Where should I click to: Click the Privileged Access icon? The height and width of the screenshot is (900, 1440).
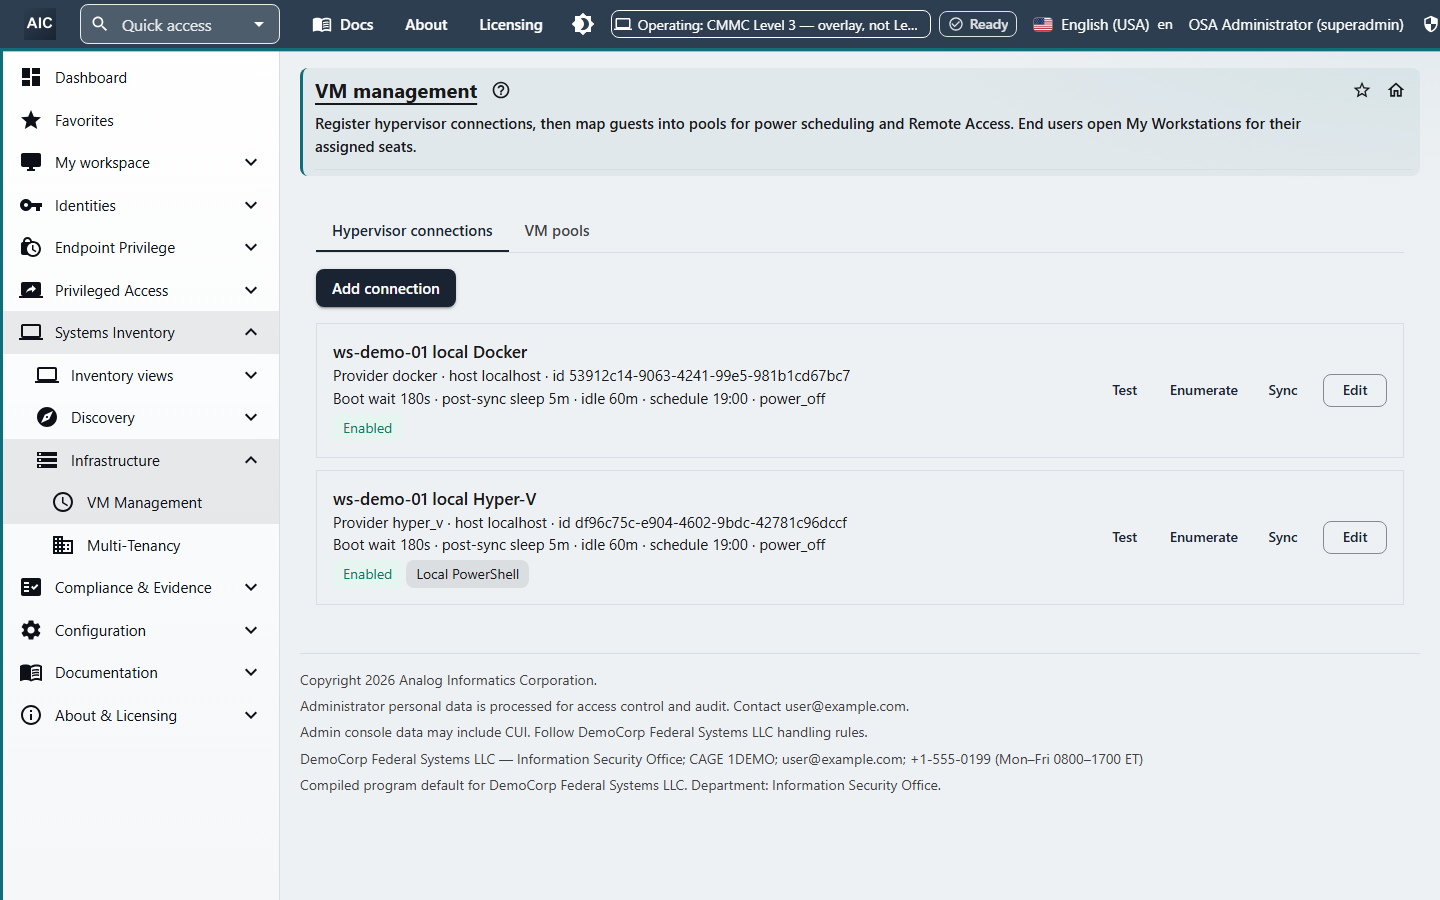click(x=31, y=290)
